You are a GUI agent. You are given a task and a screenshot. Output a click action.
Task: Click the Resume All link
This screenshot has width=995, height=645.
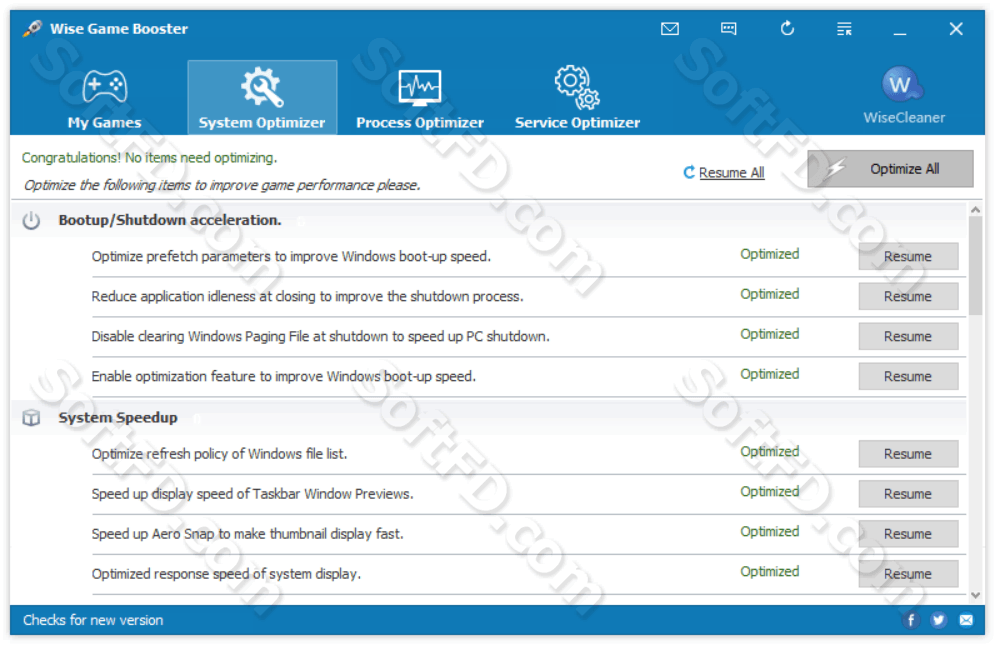click(x=731, y=173)
